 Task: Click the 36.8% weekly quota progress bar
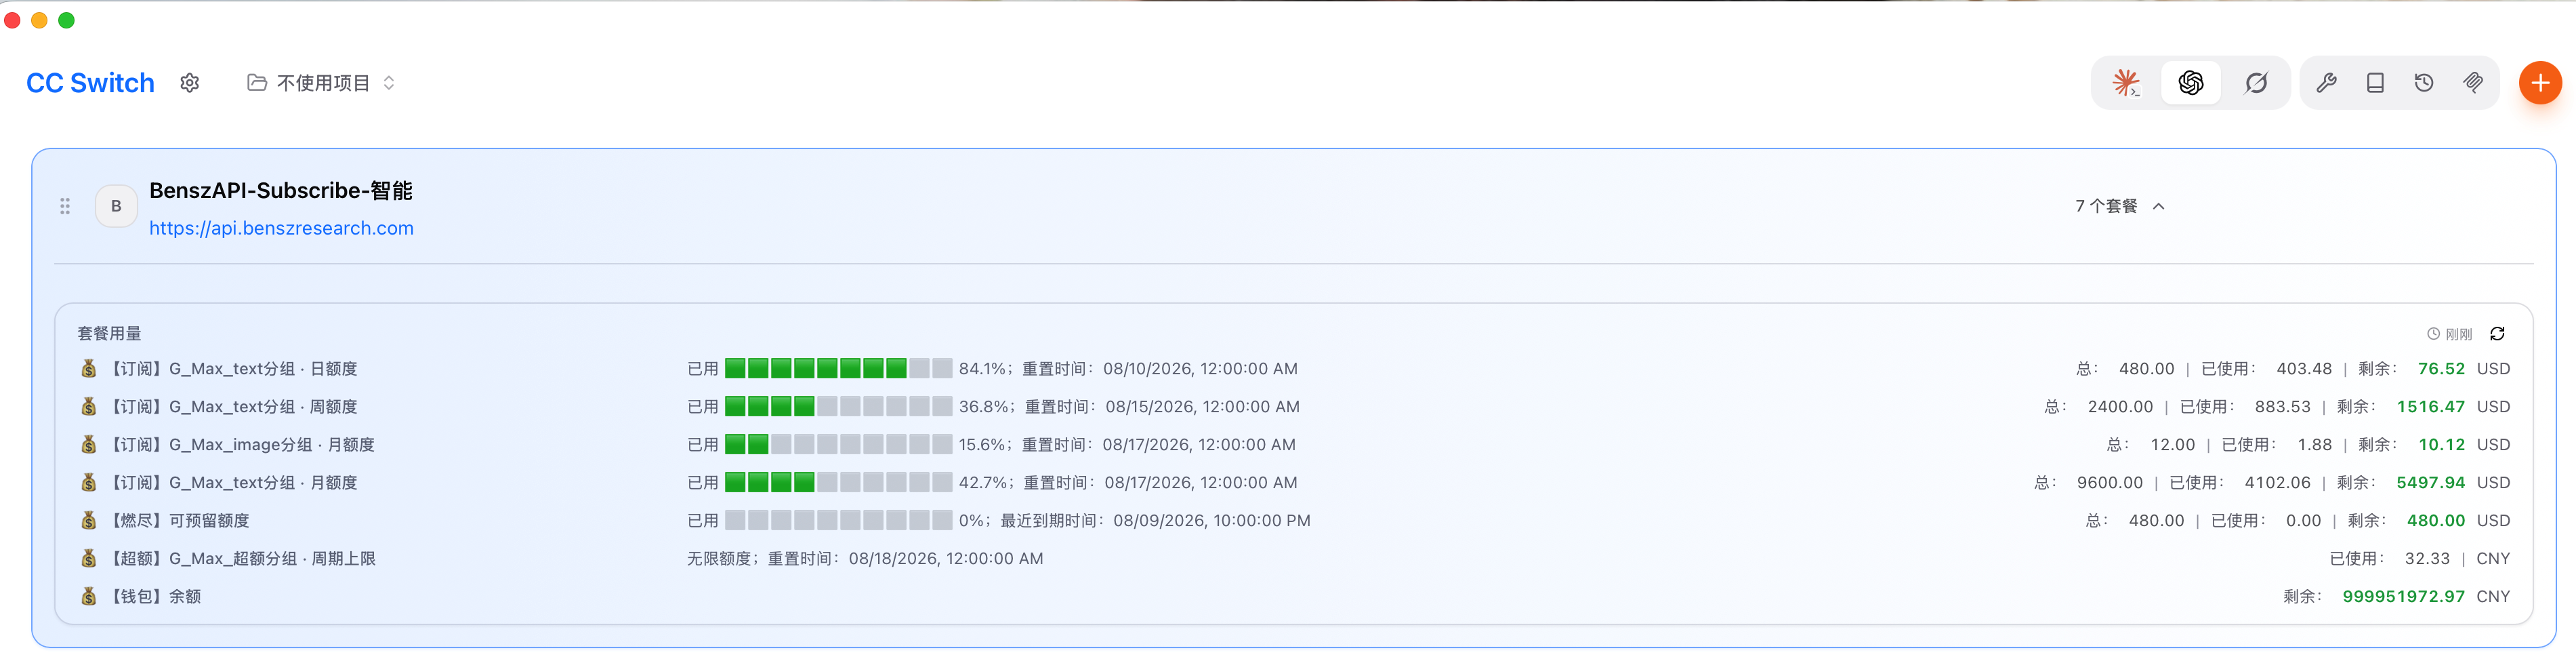click(838, 407)
